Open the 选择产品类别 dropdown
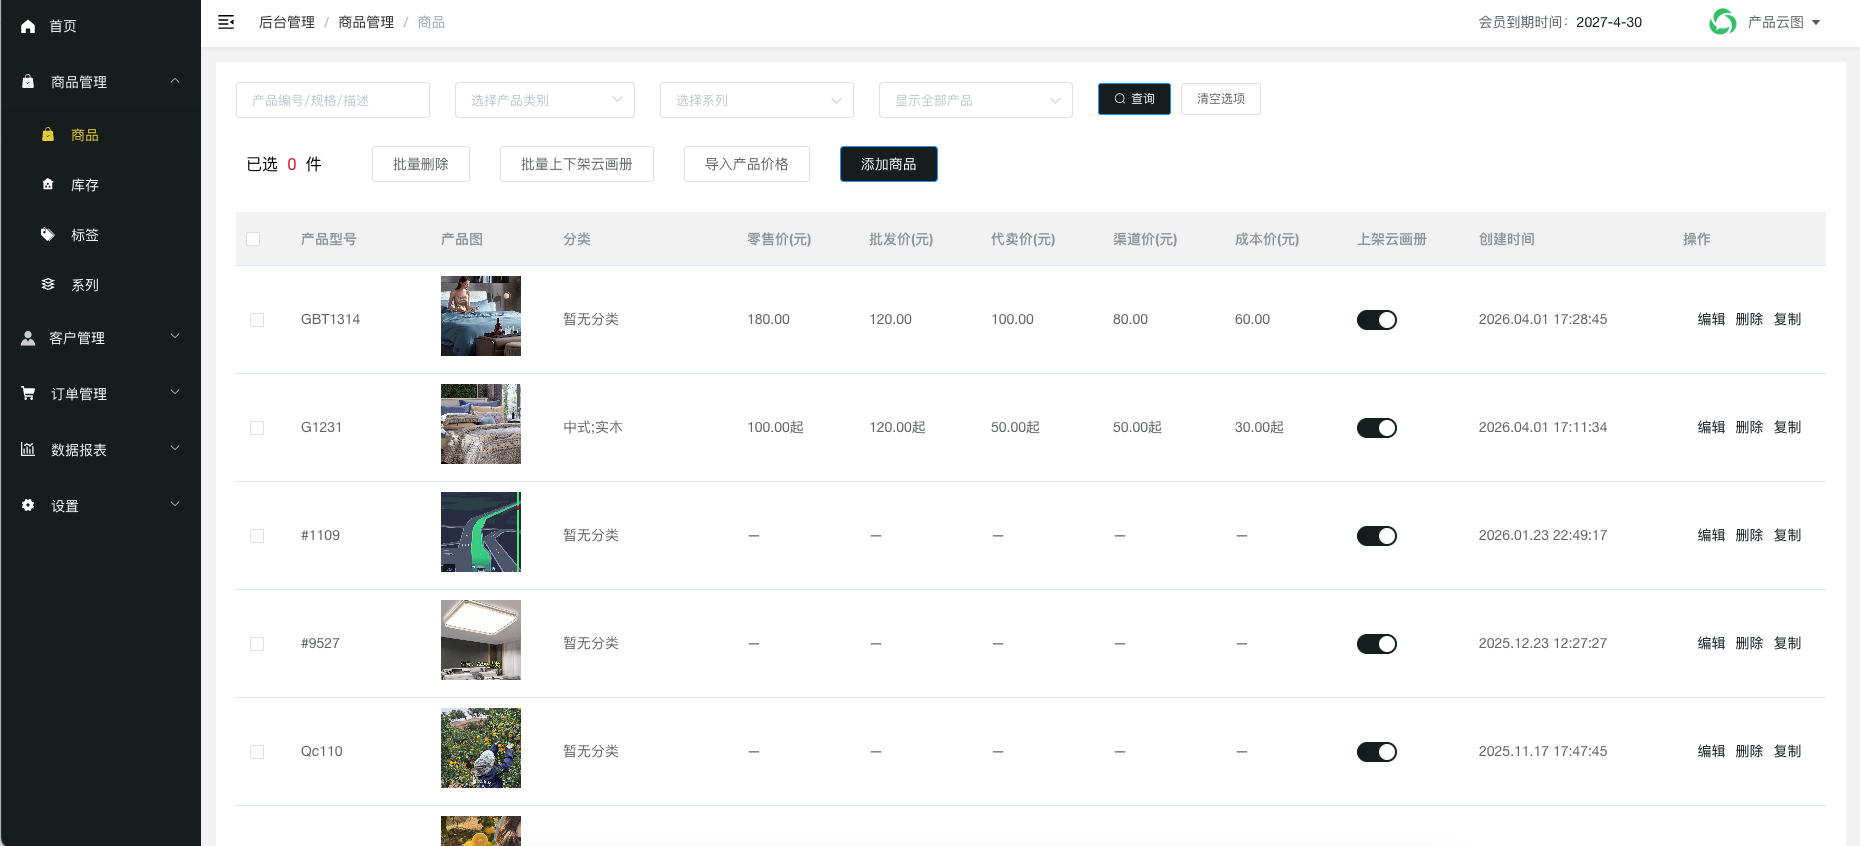Image resolution: width=1860 pixels, height=846 pixels. pos(545,100)
